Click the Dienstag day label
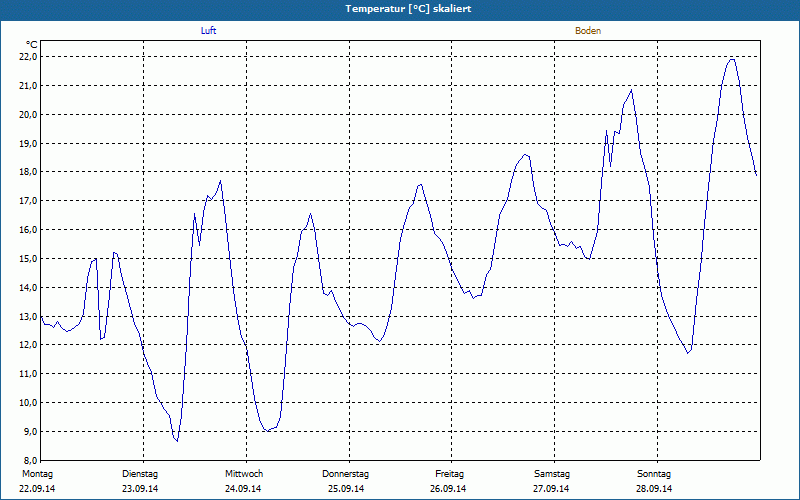The image size is (800, 500). [x=140, y=474]
